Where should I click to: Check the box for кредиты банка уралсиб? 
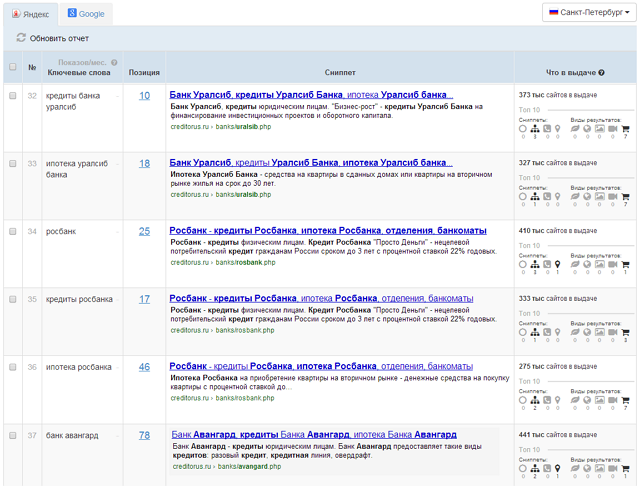click(x=13, y=96)
